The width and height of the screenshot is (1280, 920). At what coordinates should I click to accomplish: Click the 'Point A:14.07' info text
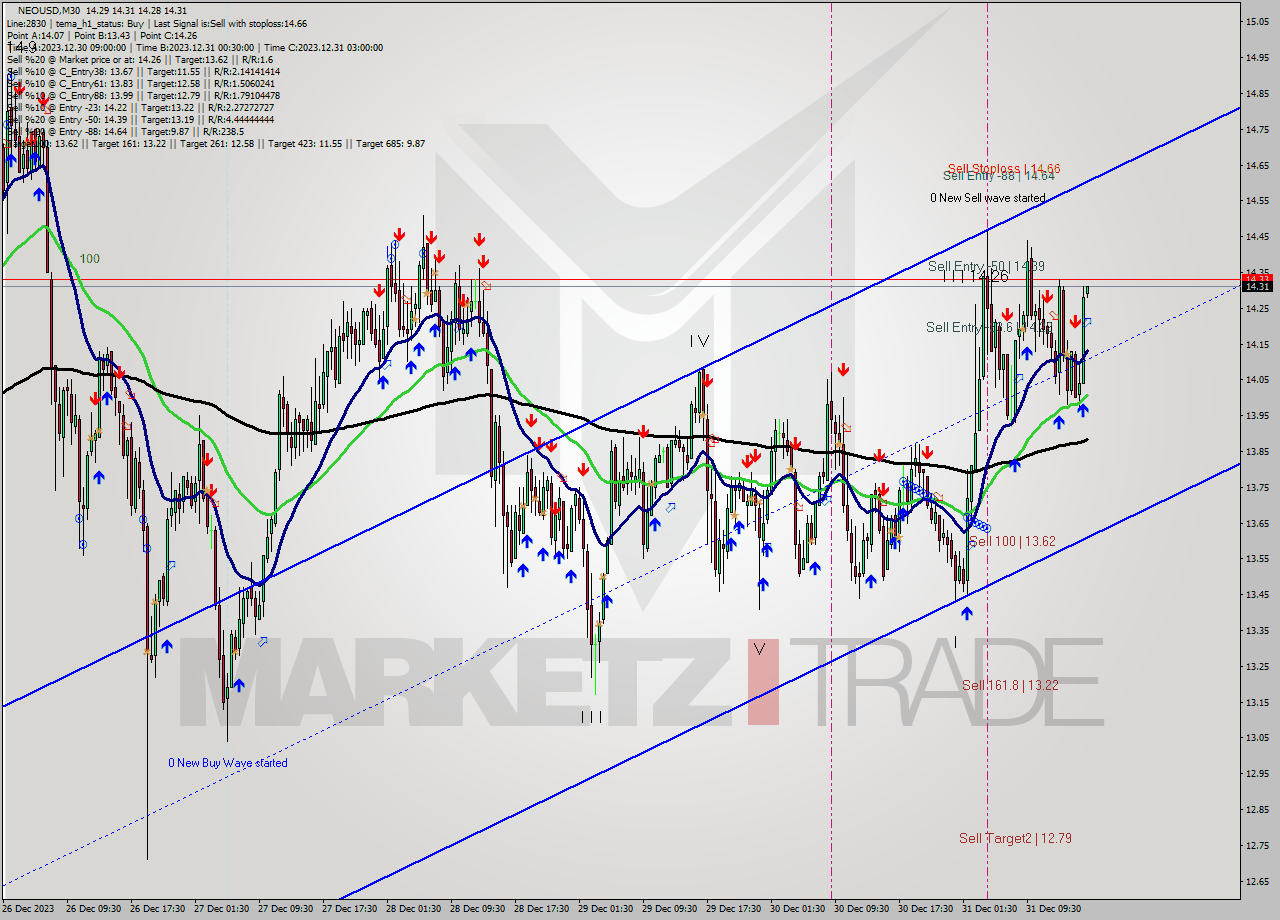(x=37, y=35)
